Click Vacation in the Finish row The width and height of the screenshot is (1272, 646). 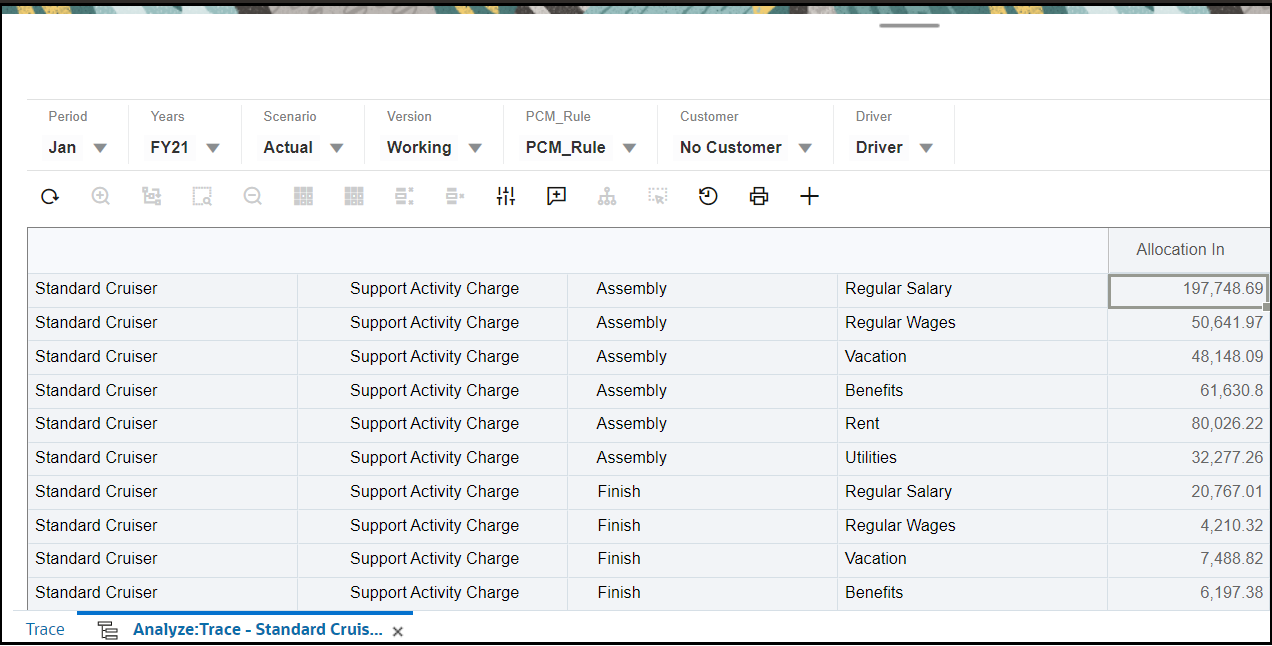click(876, 559)
